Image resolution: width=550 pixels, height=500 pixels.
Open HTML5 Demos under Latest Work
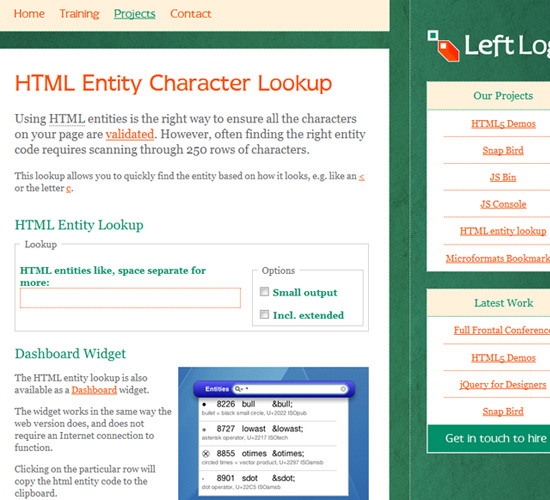(x=503, y=358)
